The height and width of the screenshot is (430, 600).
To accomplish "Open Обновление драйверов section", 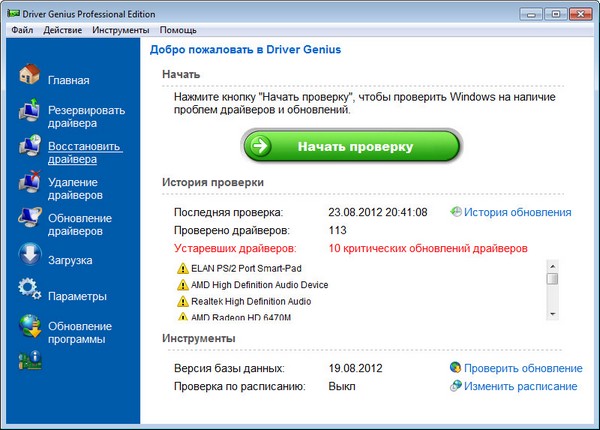I will tap(80, 224).
